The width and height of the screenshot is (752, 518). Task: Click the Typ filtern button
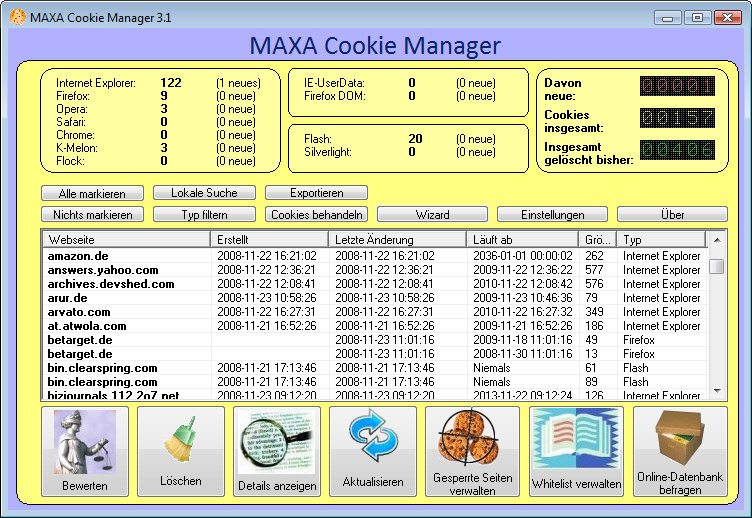(204, 214)
